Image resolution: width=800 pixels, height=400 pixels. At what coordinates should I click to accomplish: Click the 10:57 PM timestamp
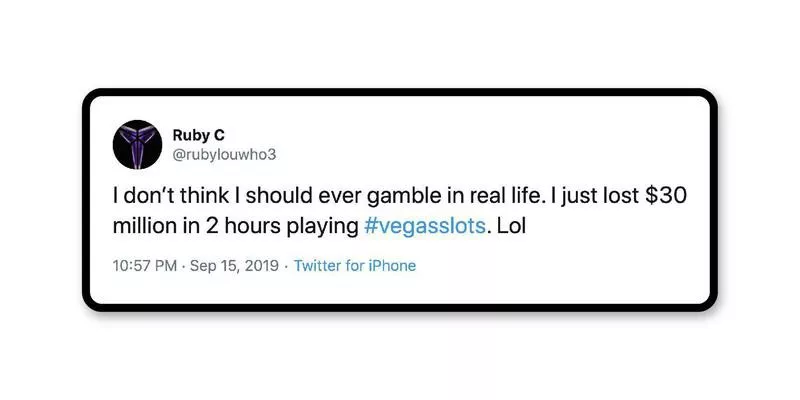coord(145,266)
